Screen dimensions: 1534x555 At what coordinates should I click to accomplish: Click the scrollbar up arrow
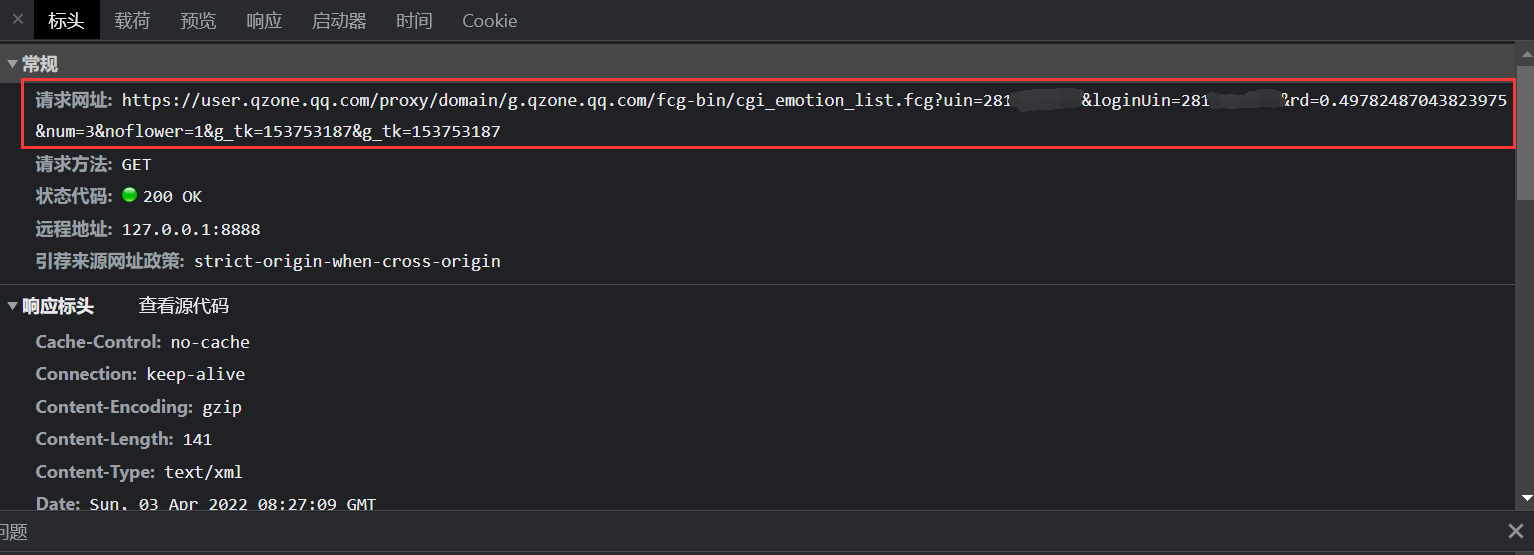pos(1525,52)
